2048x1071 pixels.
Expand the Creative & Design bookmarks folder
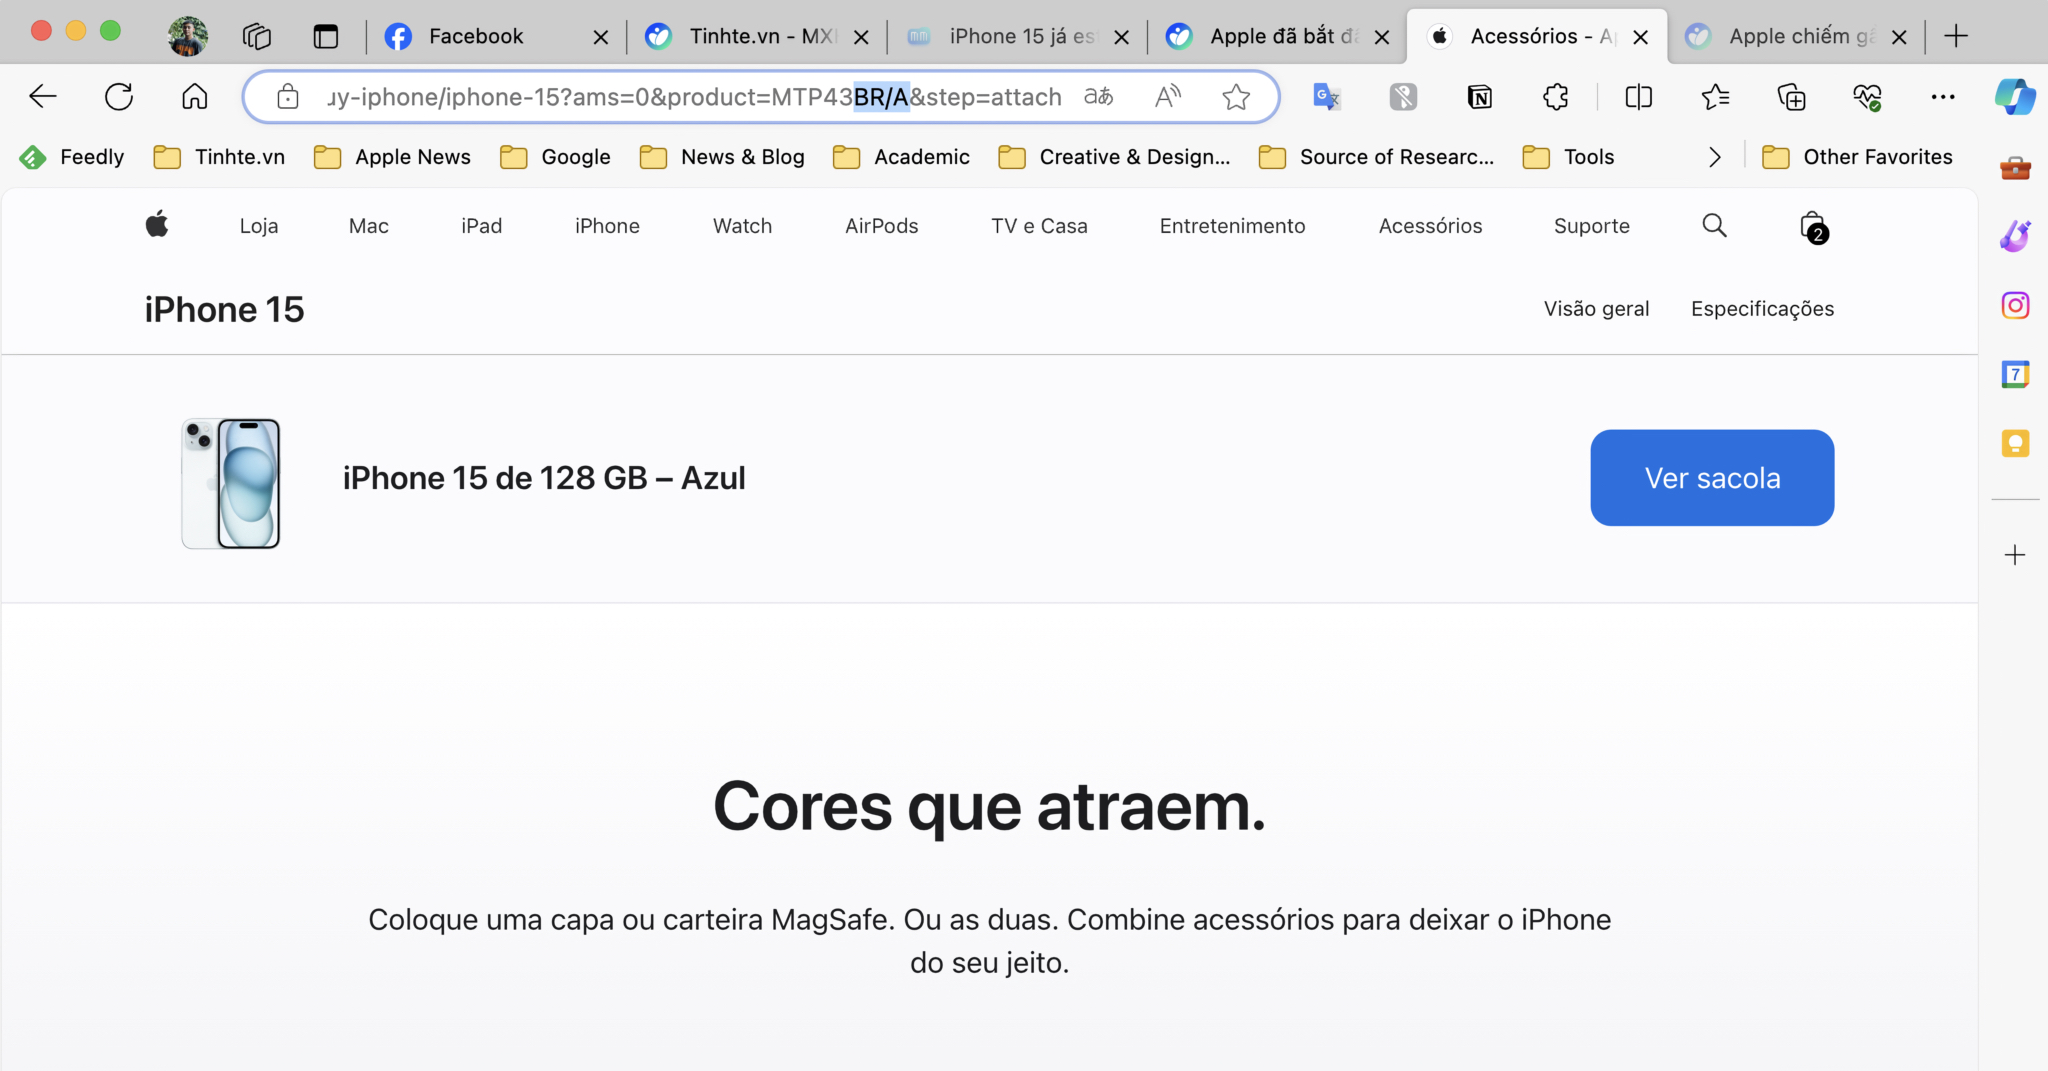point(1114,157)
